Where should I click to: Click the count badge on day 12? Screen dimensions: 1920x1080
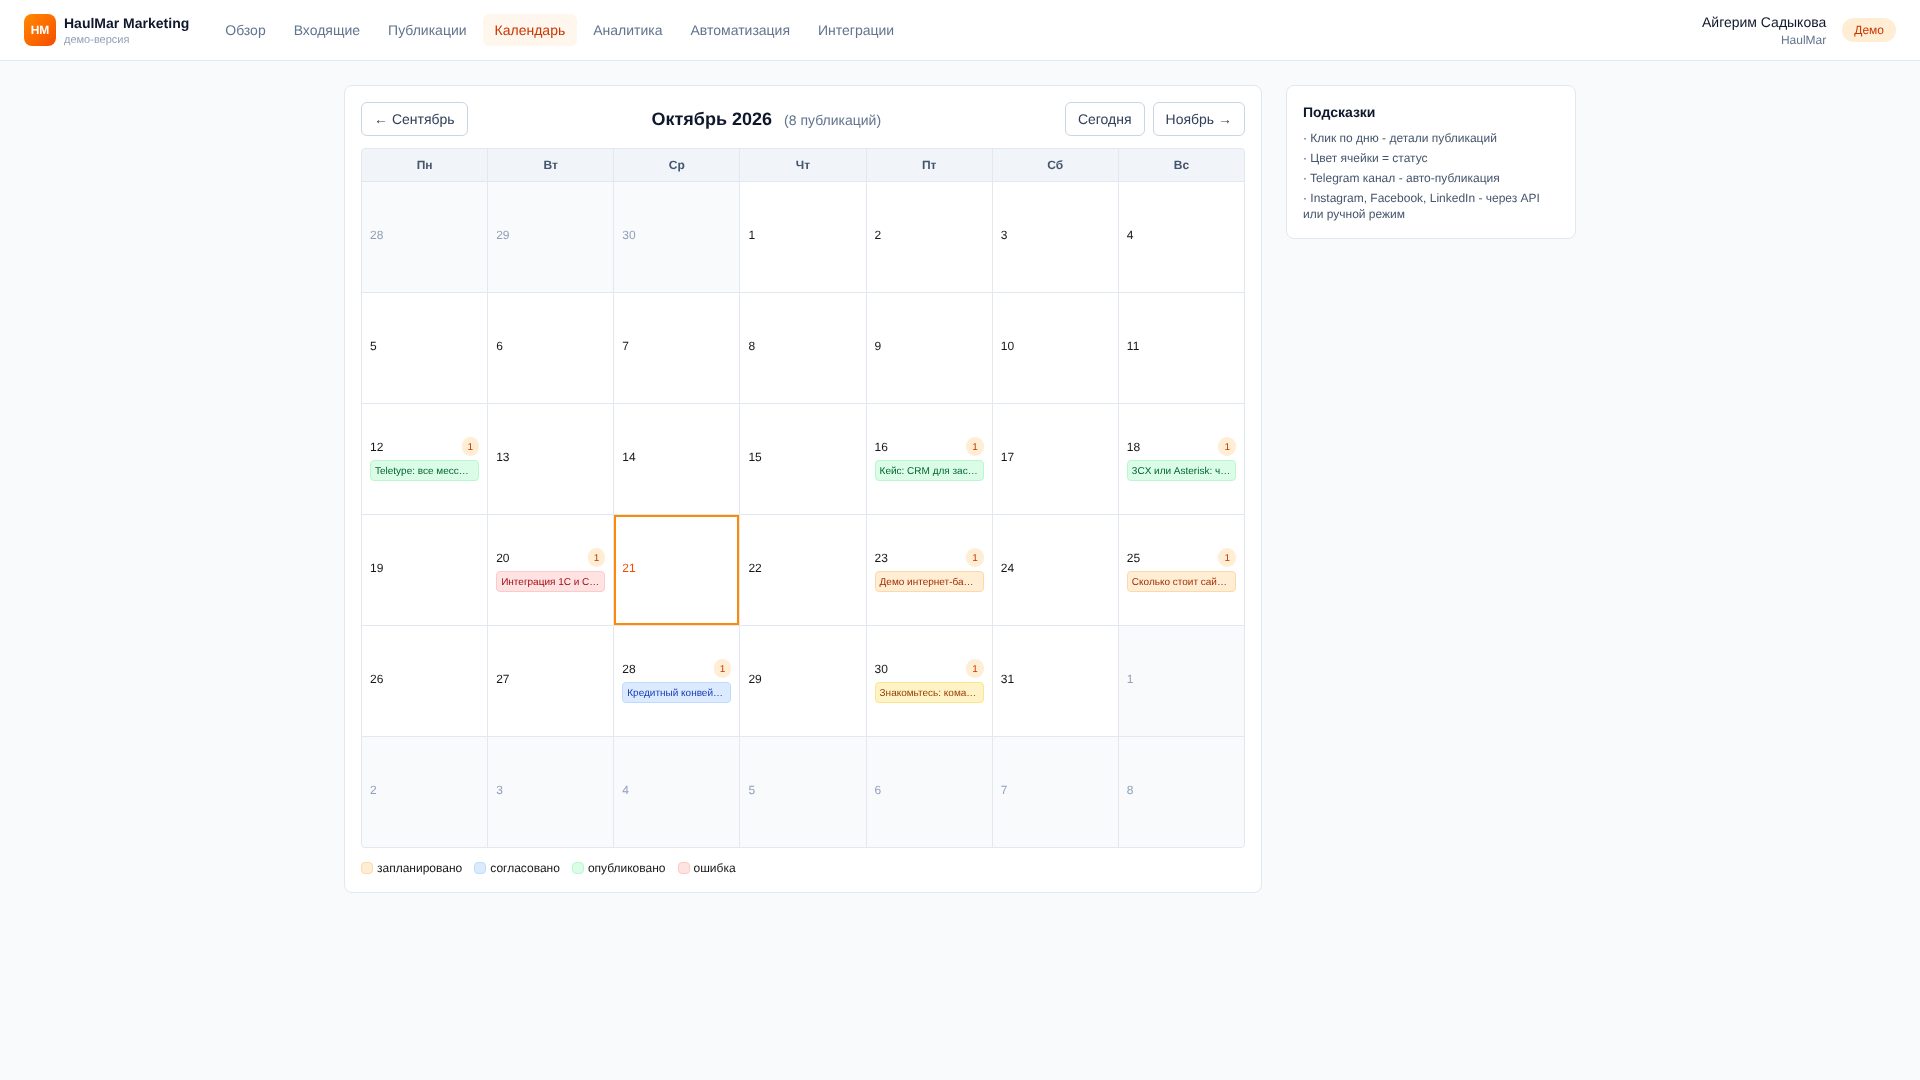[x=470, y=446]
